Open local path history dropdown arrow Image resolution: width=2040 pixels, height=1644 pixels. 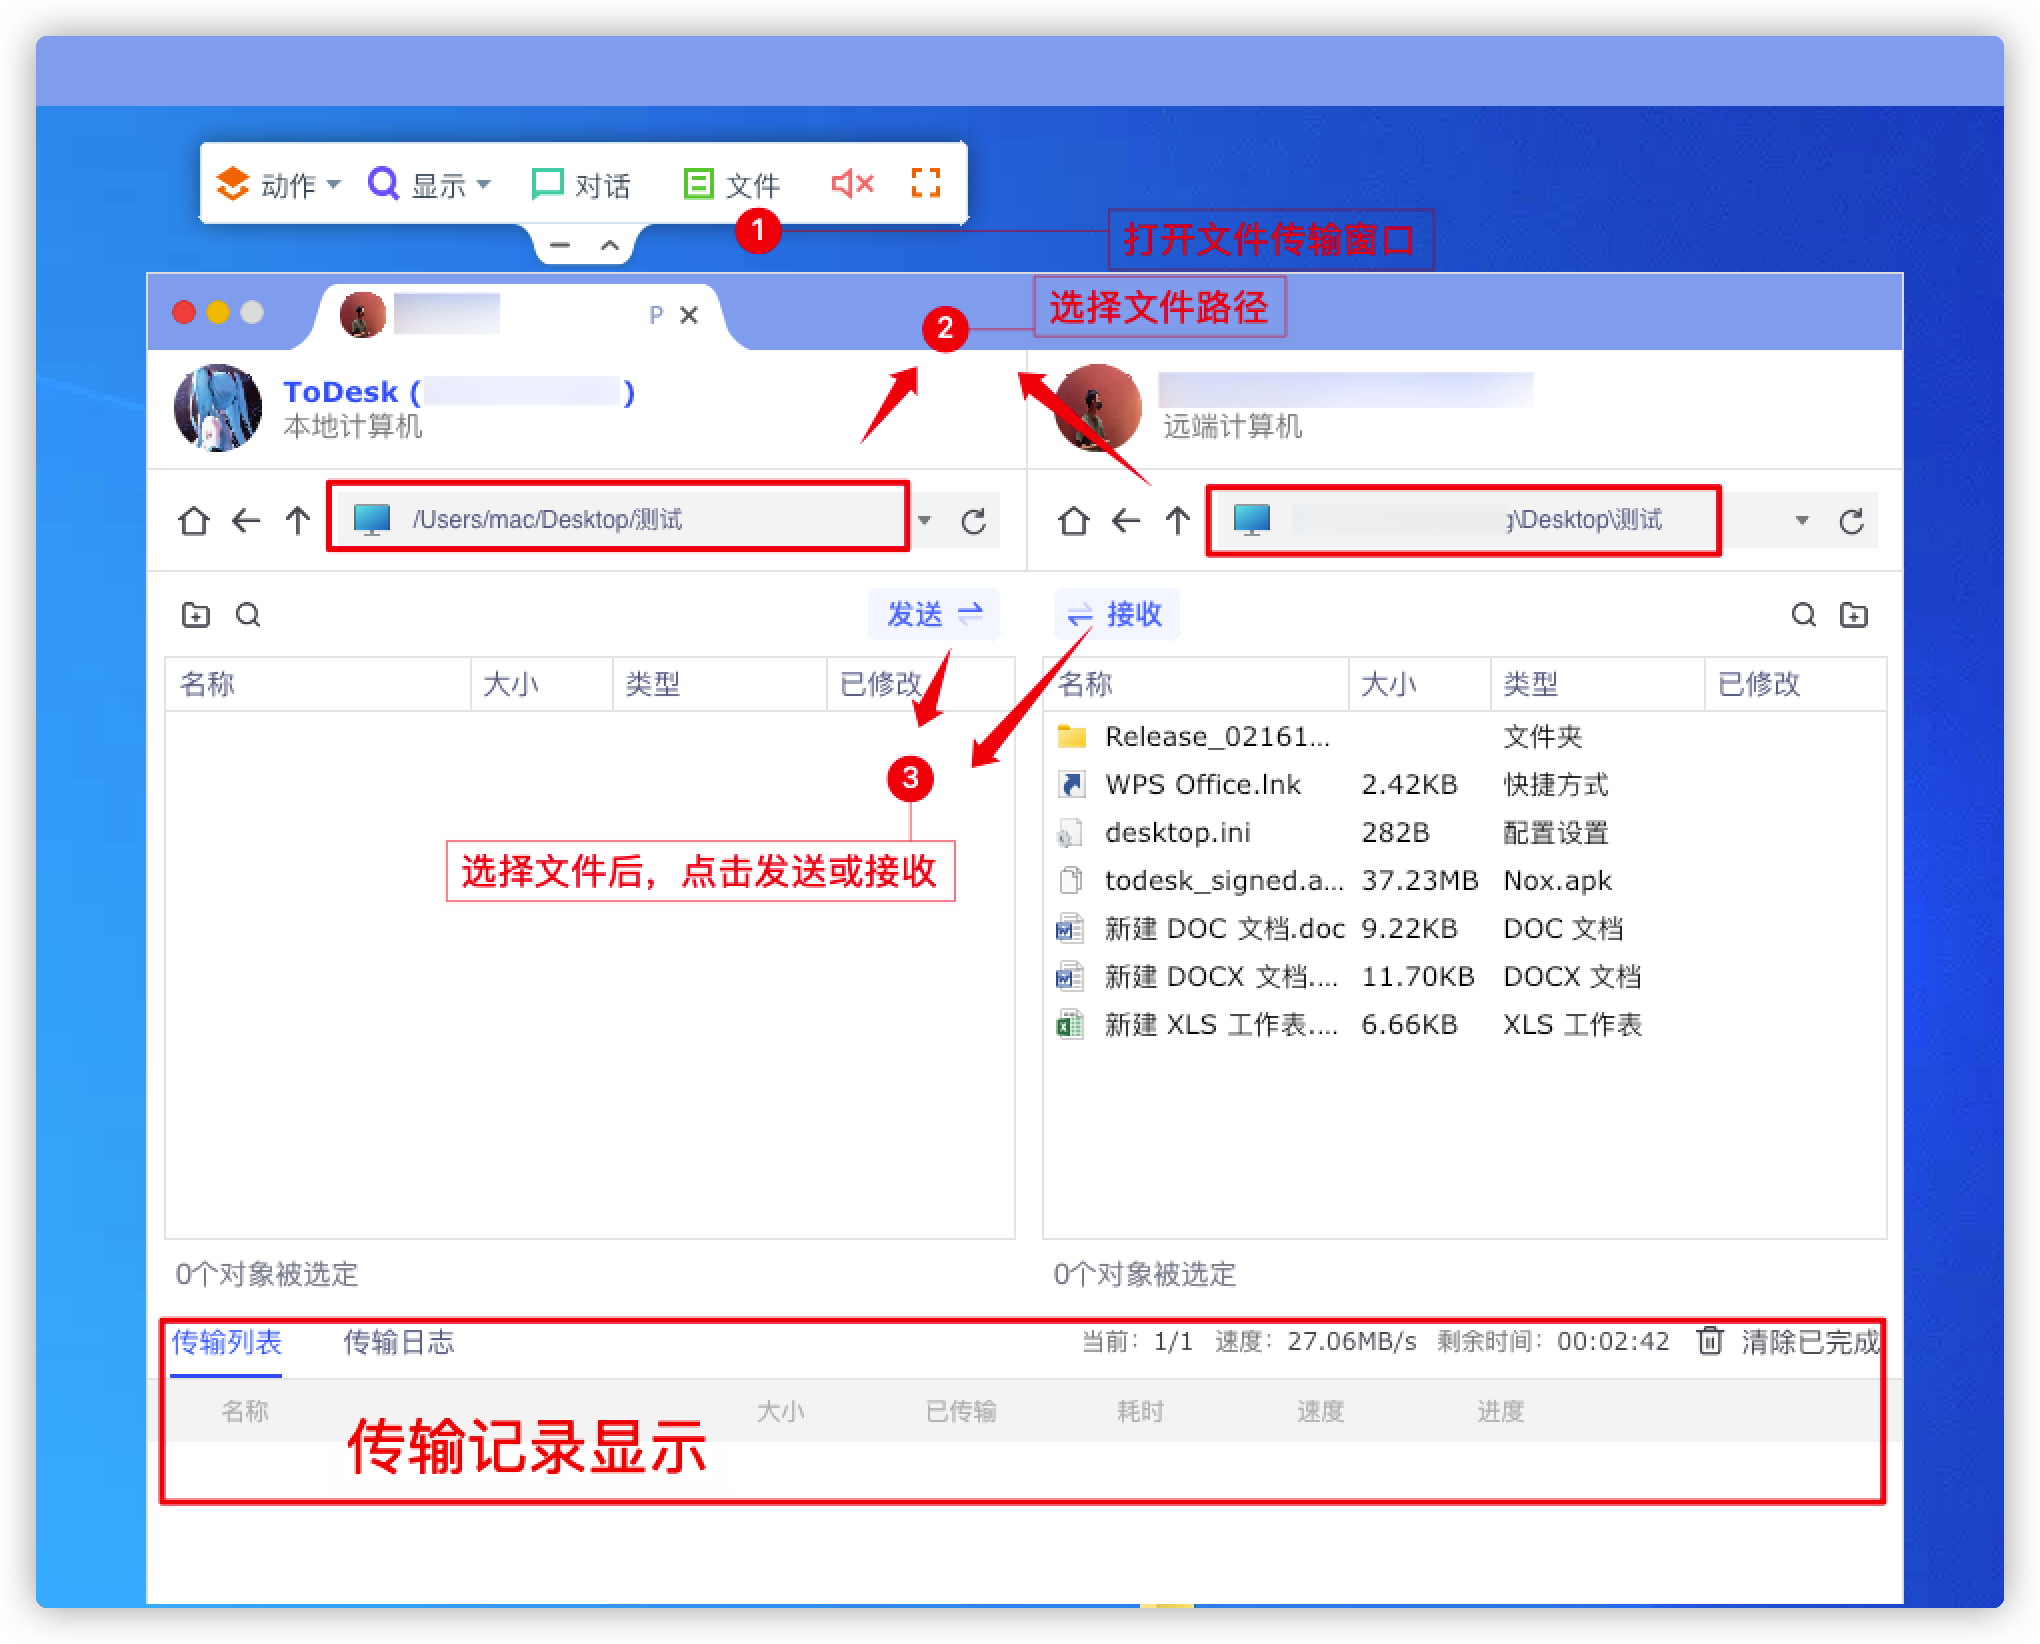[925, 520]
